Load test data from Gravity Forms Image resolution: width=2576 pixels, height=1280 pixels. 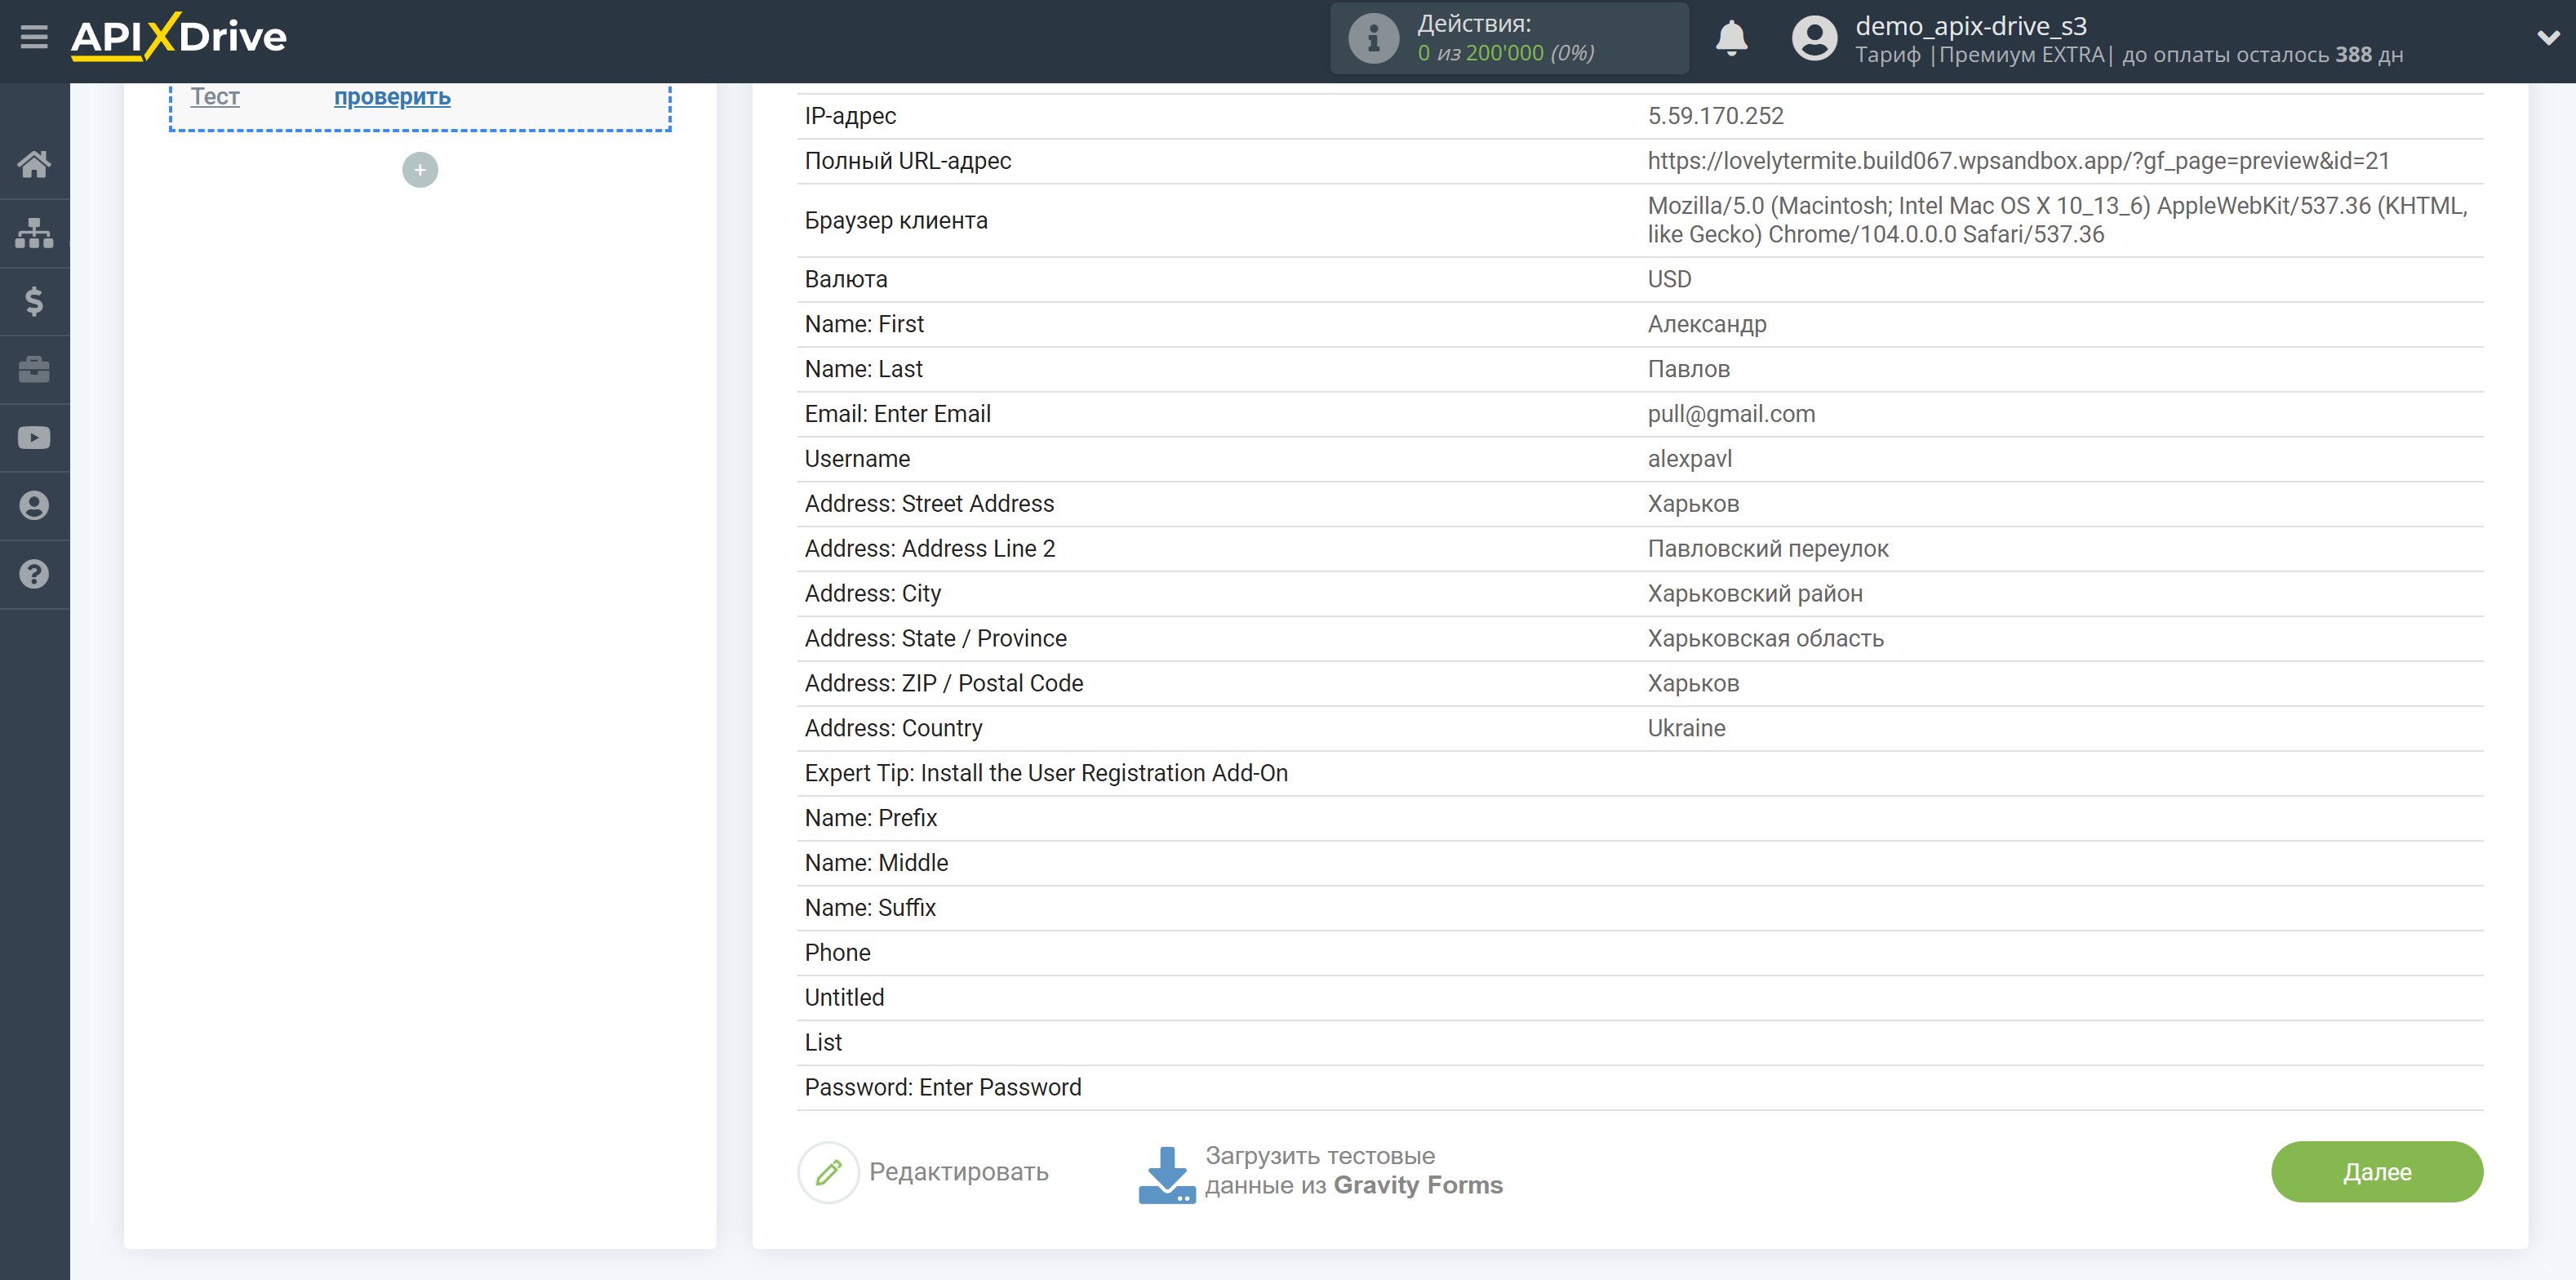click(1353, 1171)
